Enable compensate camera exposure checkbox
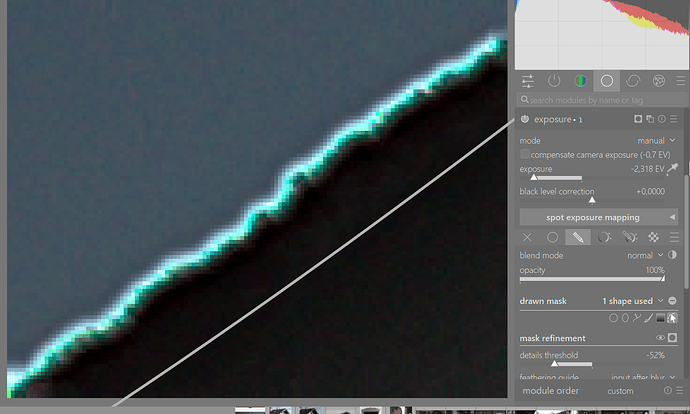 click(x=525, y=154)
